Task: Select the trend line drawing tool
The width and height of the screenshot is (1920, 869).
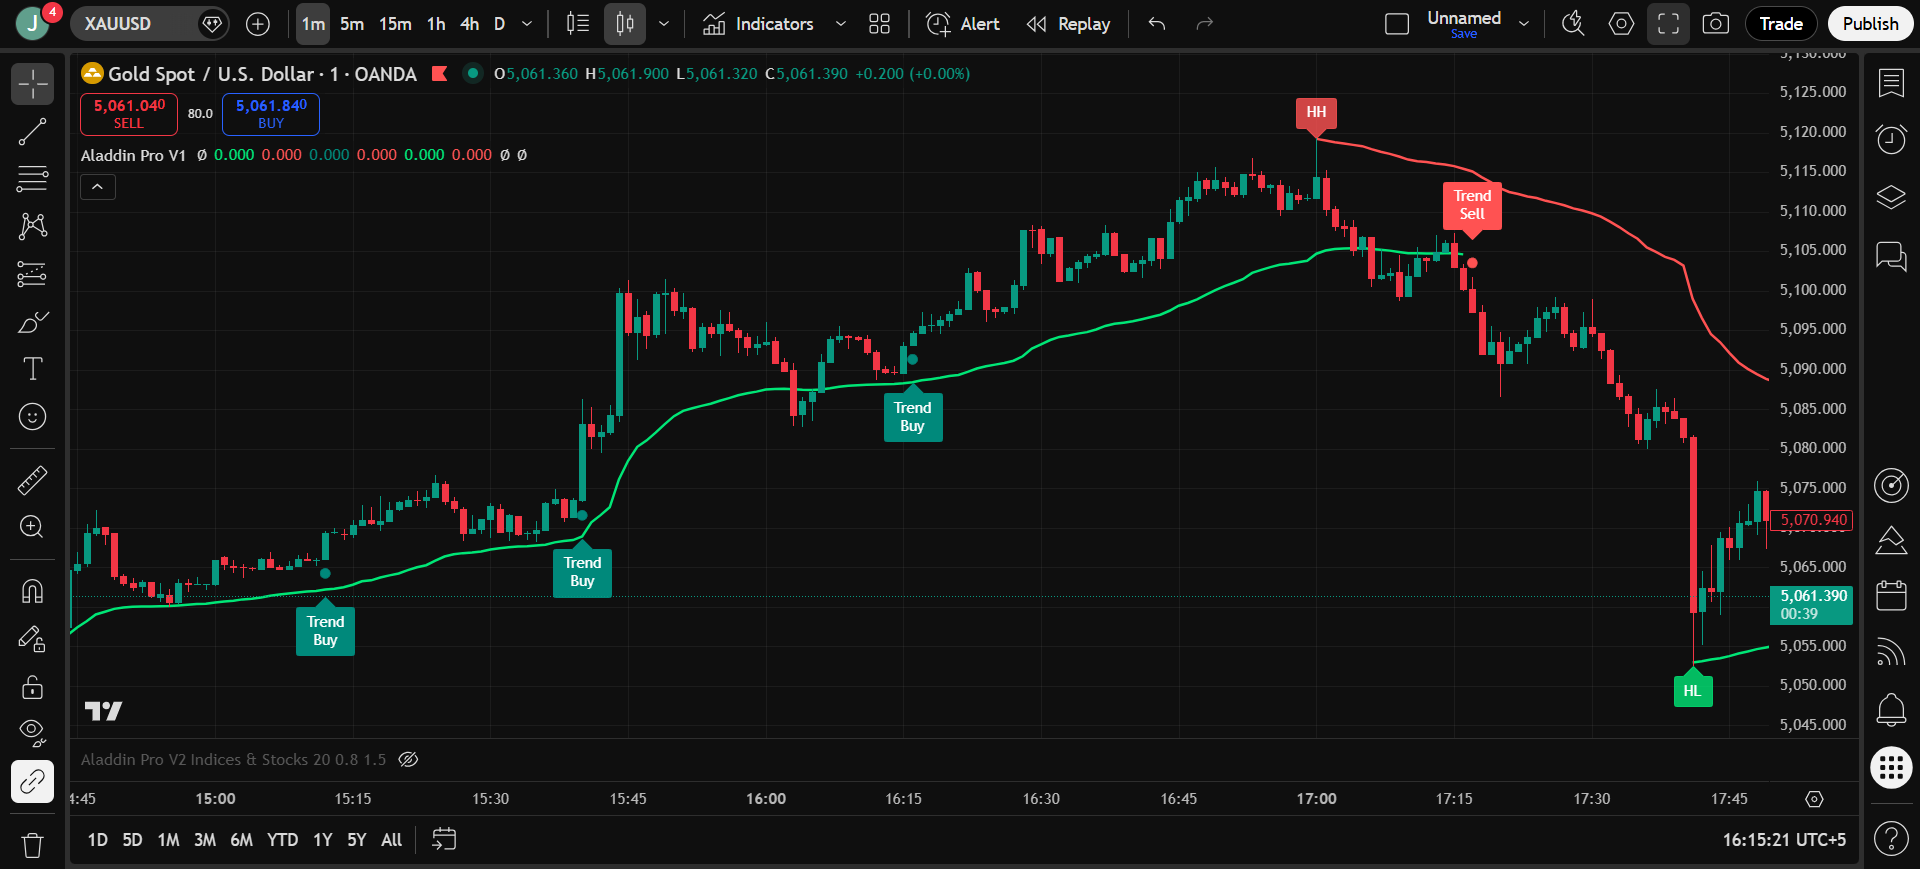Action: [32, 132]
